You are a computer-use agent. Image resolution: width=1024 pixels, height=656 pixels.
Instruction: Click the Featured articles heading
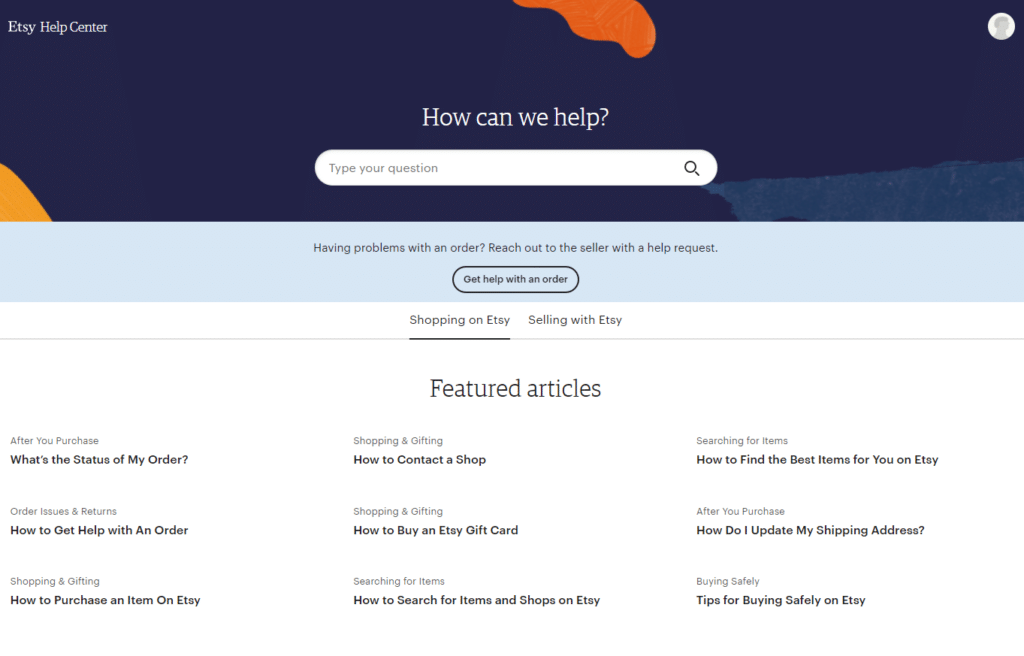[515, 389]
